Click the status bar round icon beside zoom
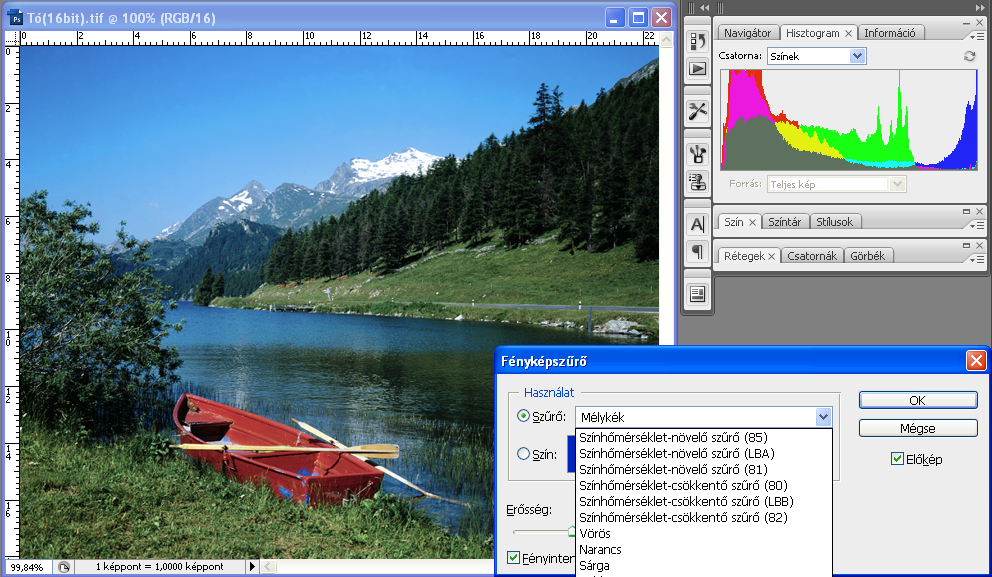992x577 pixels. pyautogui.click(x=64, y=567)
